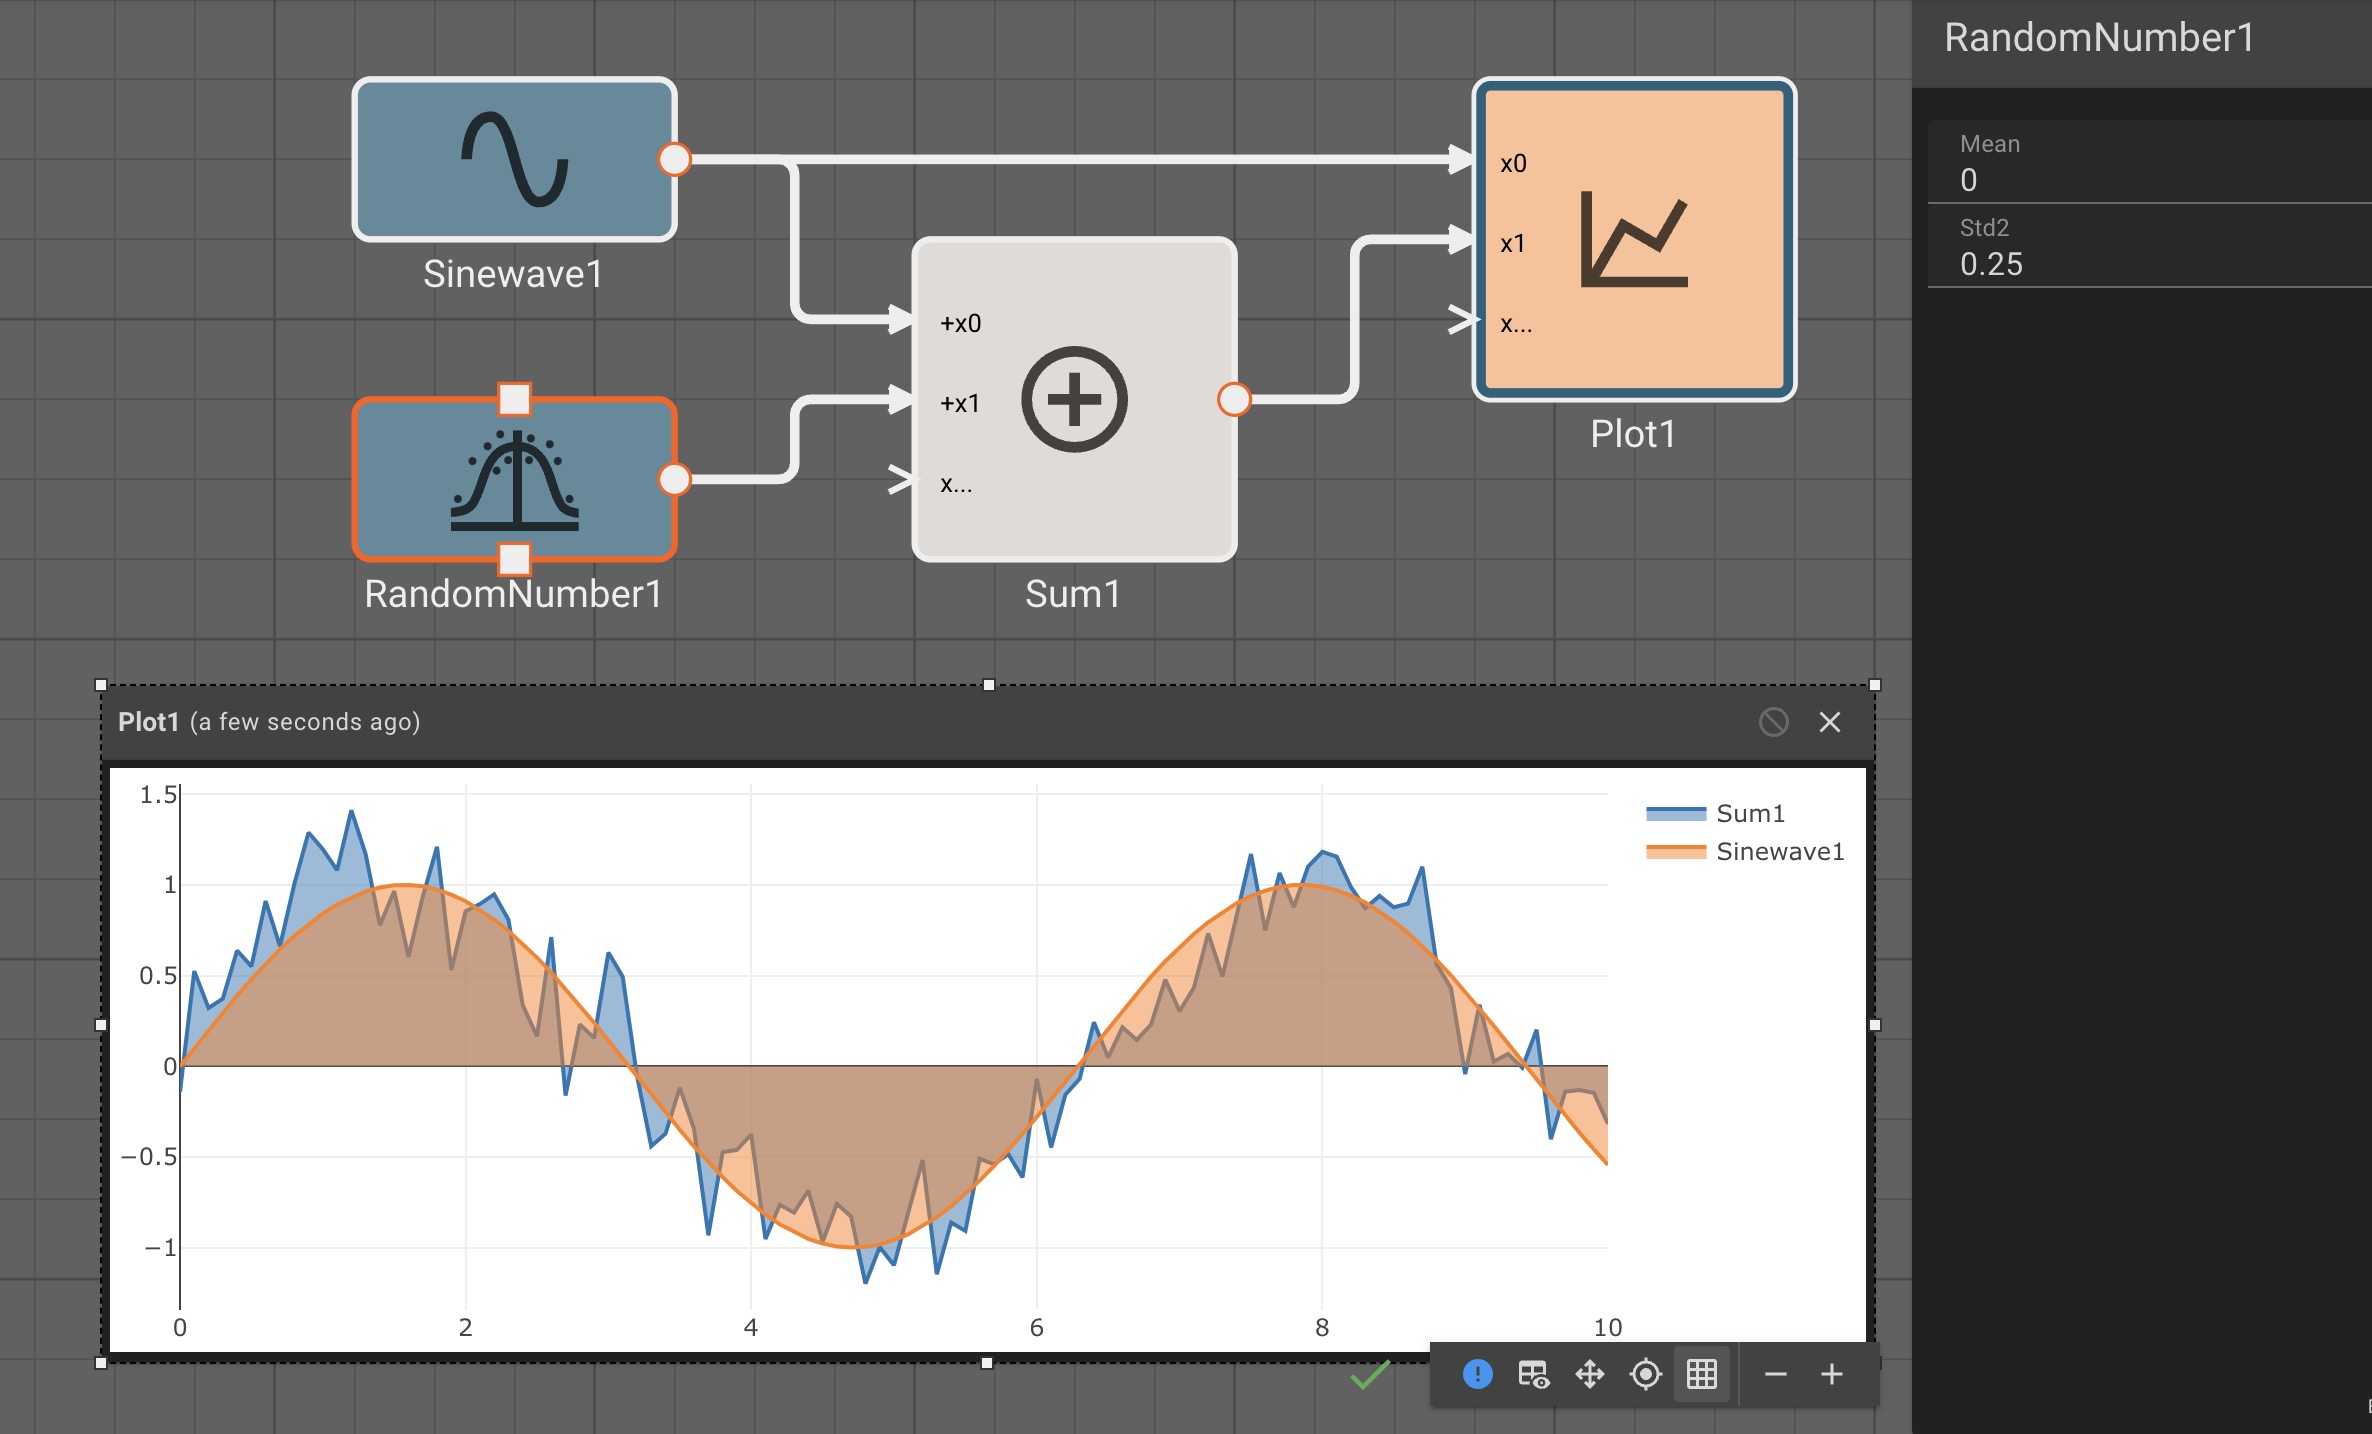Click Sum1 extra input port x...
The image size is (2372, 1434).
pos(901,480)
